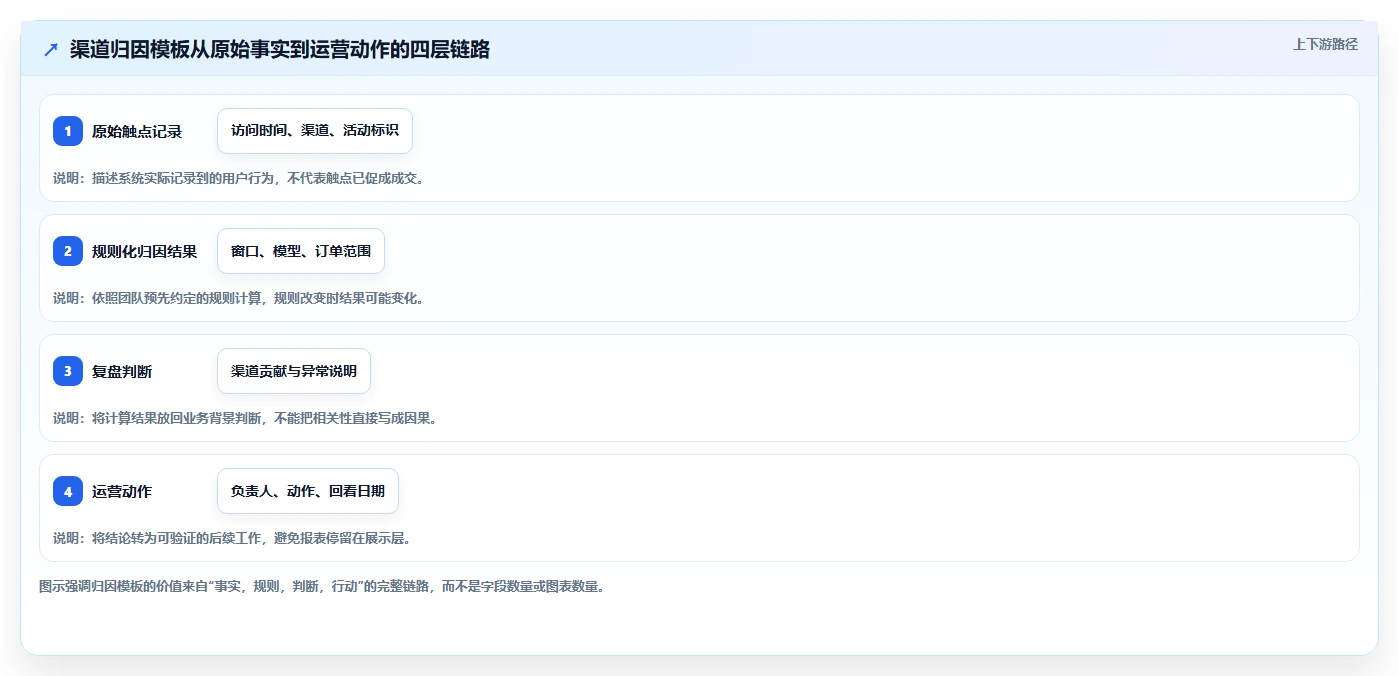
Task: Click the note about 将结论转为可验证的后续工作
Action: [232, 538]
